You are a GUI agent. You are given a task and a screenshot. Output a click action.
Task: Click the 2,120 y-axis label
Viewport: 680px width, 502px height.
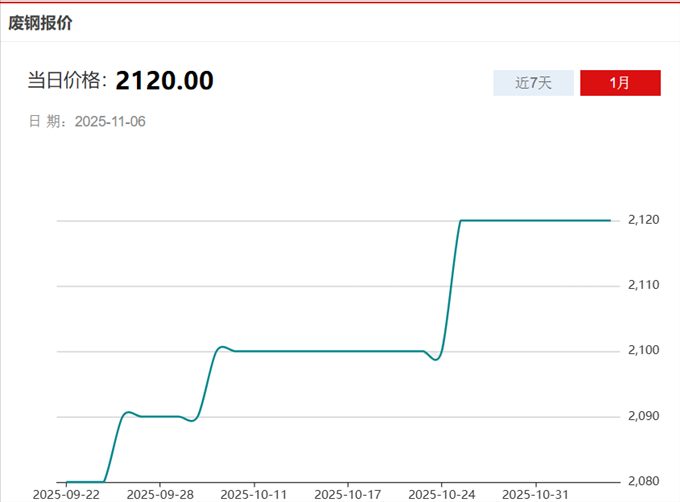(x=643, y=220)
